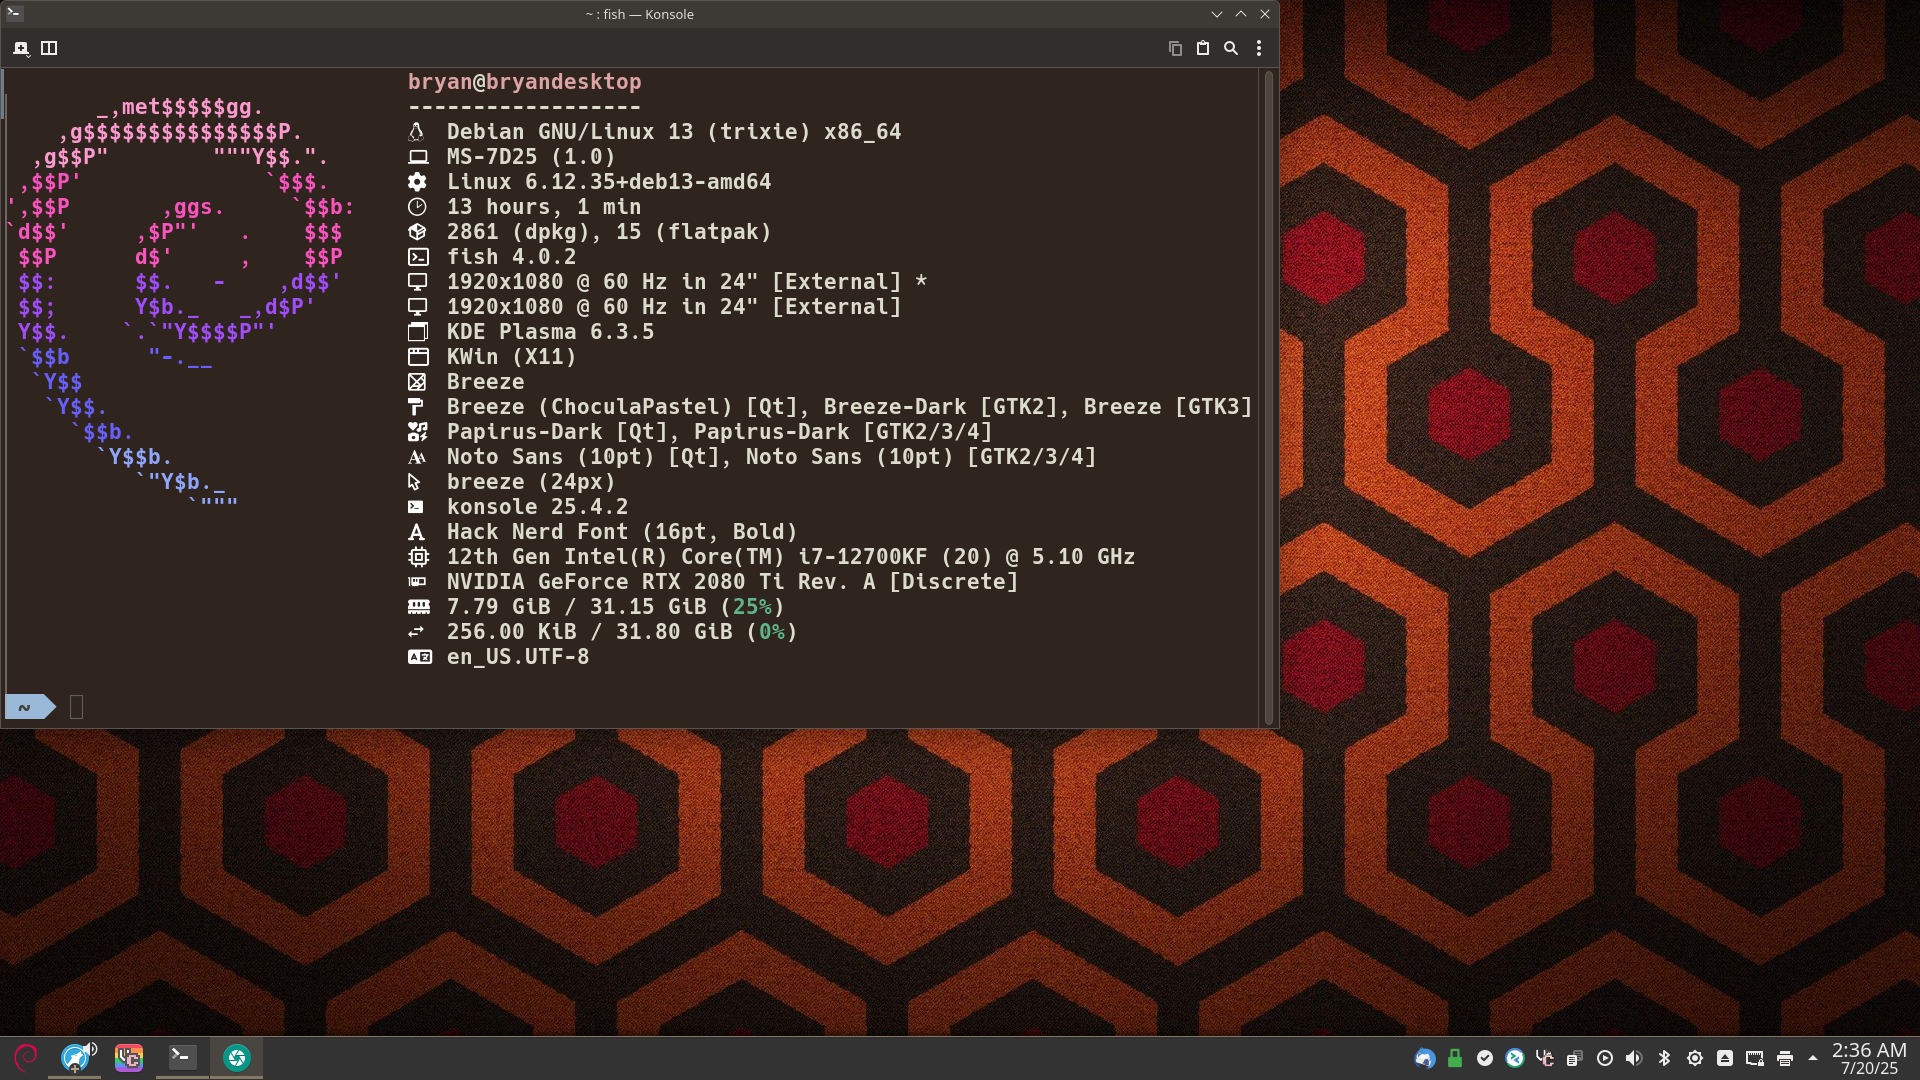Viewport: 1920px width, 1080px height.
Task: Click the Paste icon in Konsole toolbar
Action: [x=1203, y=48]
